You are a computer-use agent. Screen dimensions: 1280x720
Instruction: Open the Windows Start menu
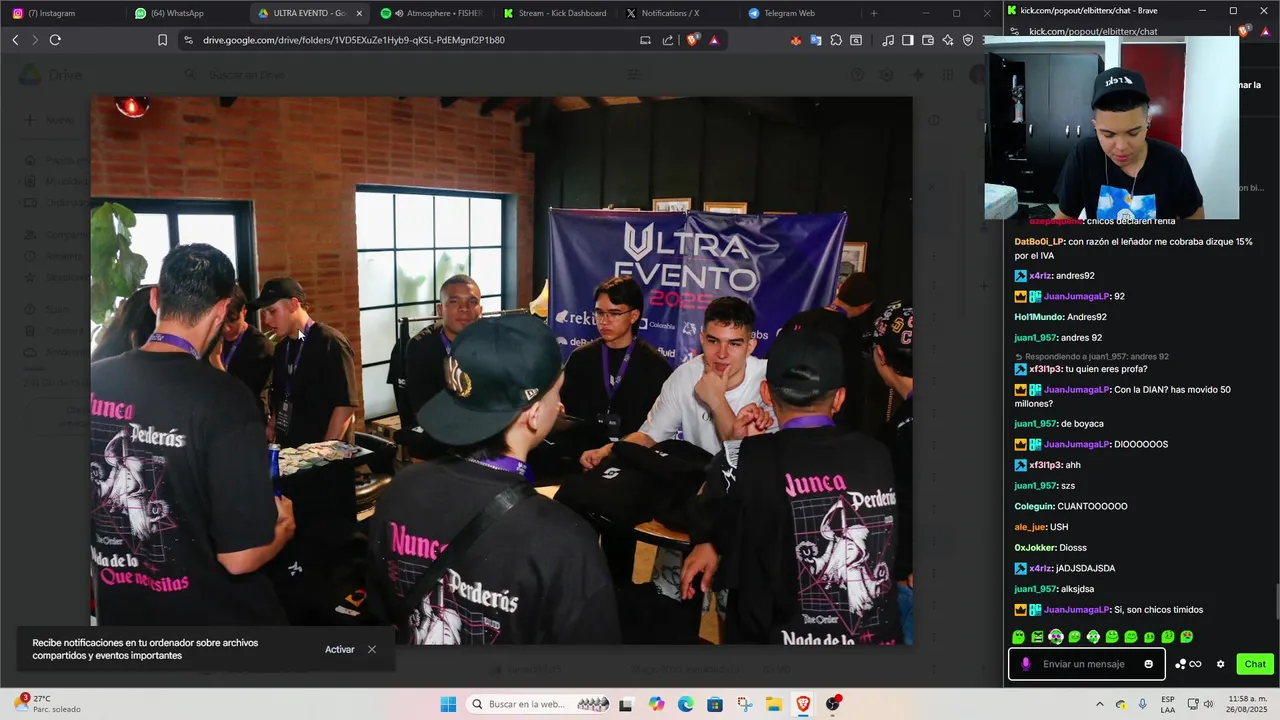(448, 704)
